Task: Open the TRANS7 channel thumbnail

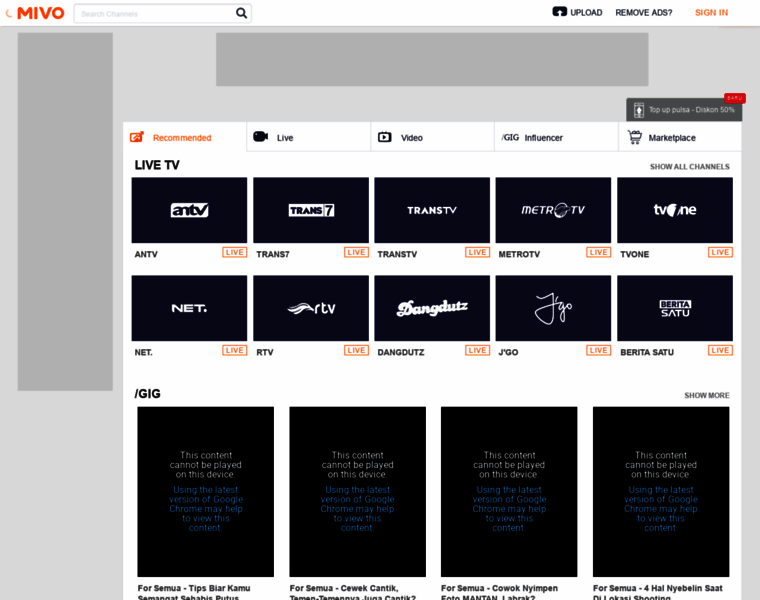Action: tap(311, 210)
